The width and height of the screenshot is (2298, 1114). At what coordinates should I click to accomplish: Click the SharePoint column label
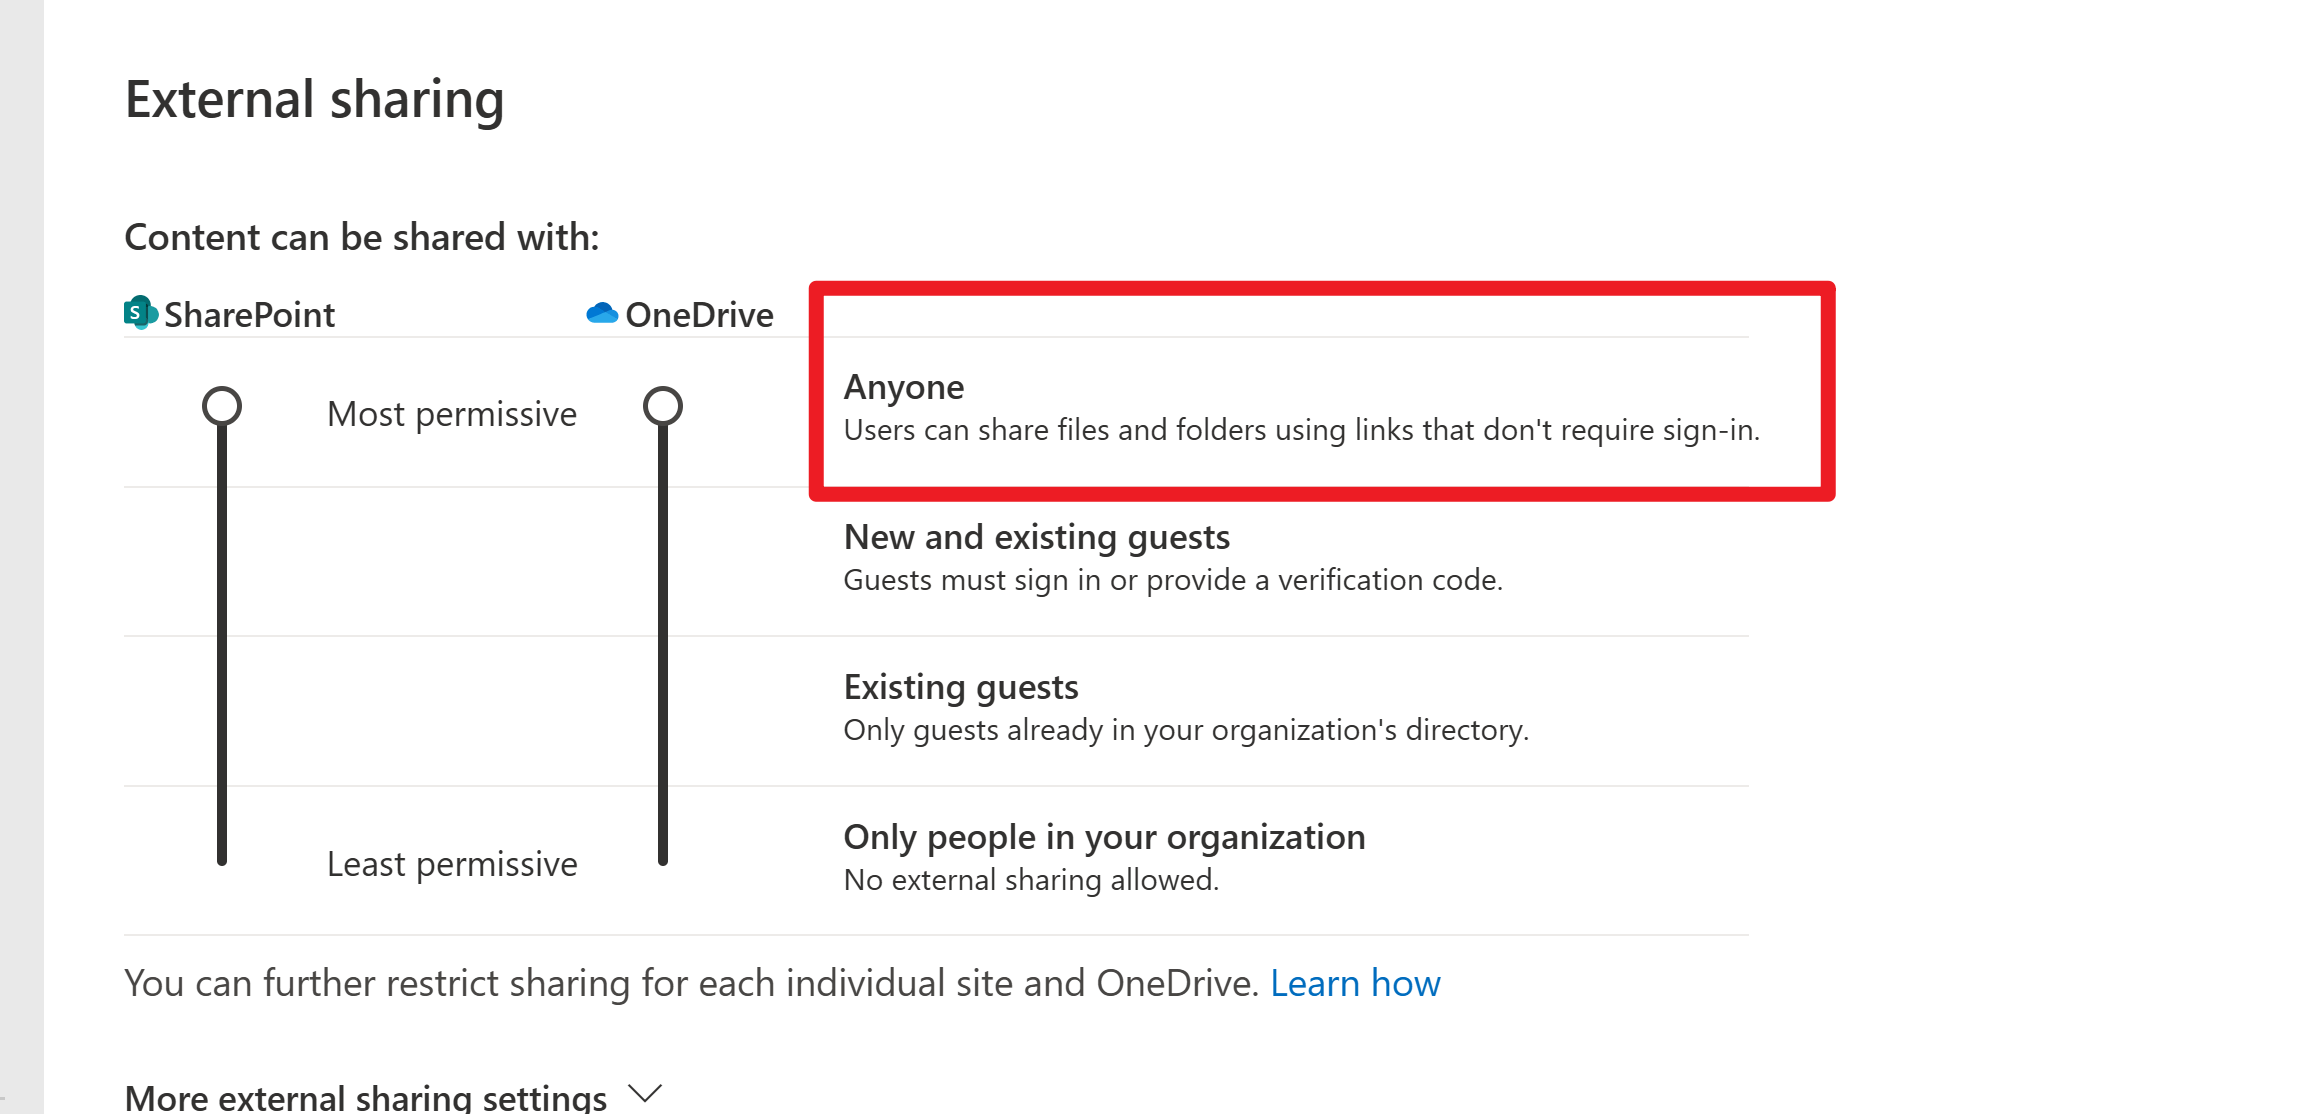click(249, 315)
